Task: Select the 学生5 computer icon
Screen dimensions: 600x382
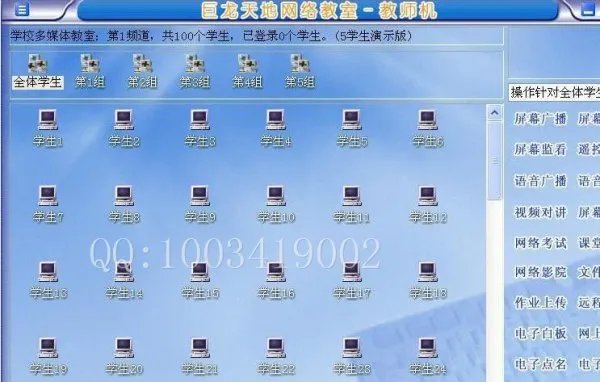Action: (x=352, y=120)
